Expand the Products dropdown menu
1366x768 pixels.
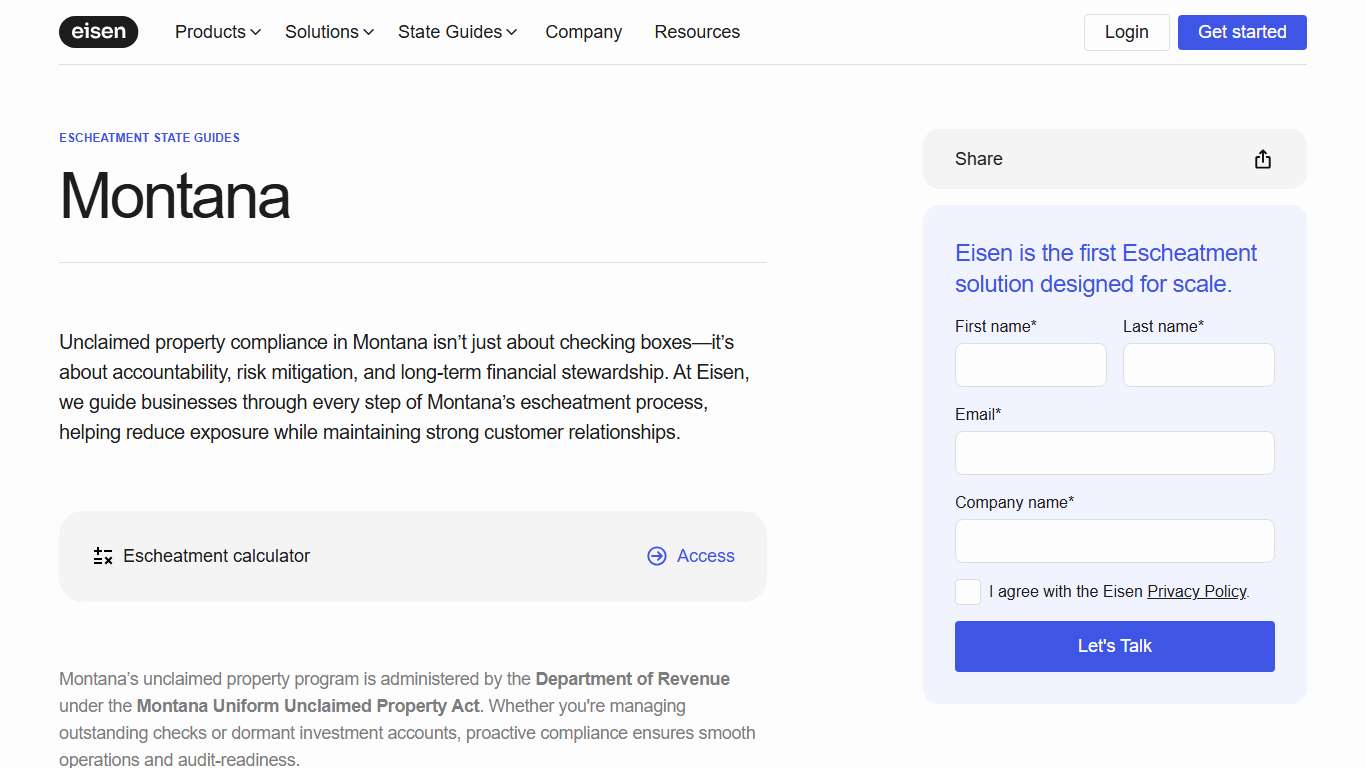pyautogui.click(x=217, y=32)
